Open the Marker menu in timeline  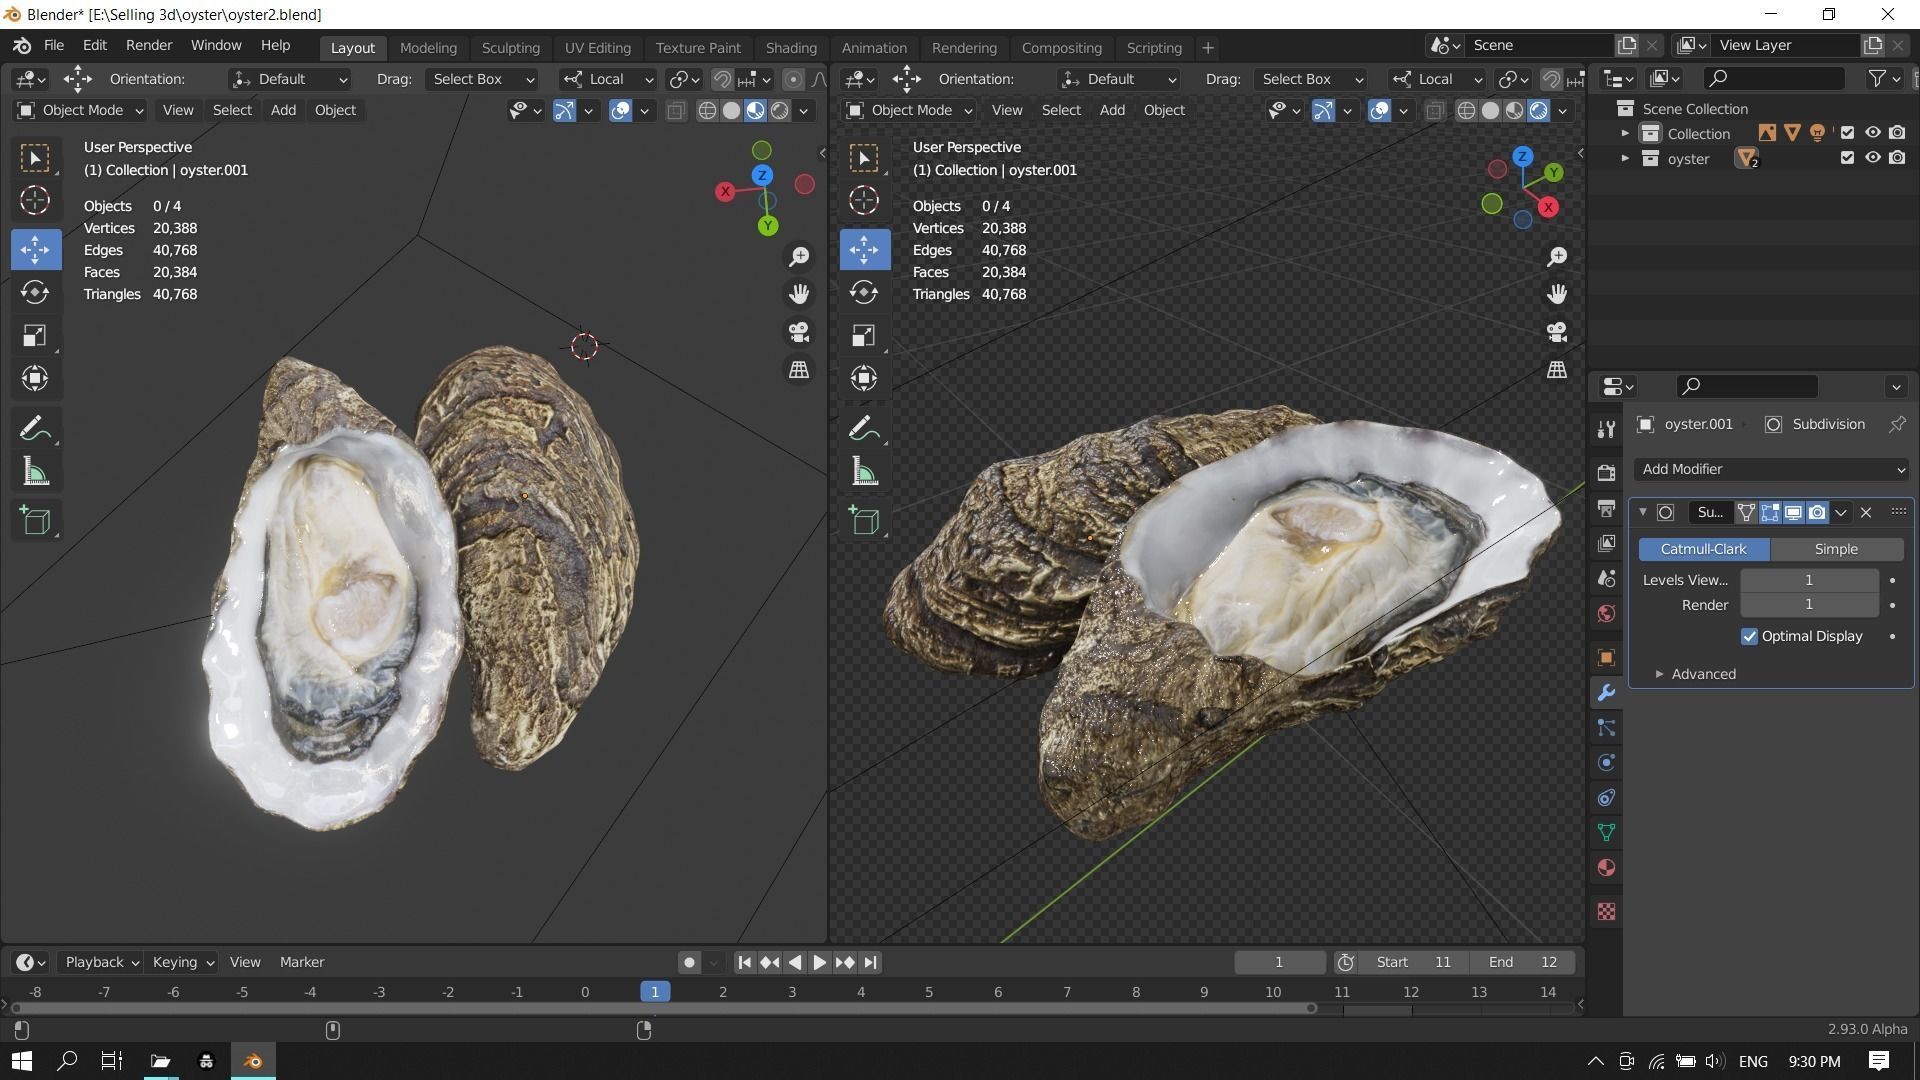[302, 962]
